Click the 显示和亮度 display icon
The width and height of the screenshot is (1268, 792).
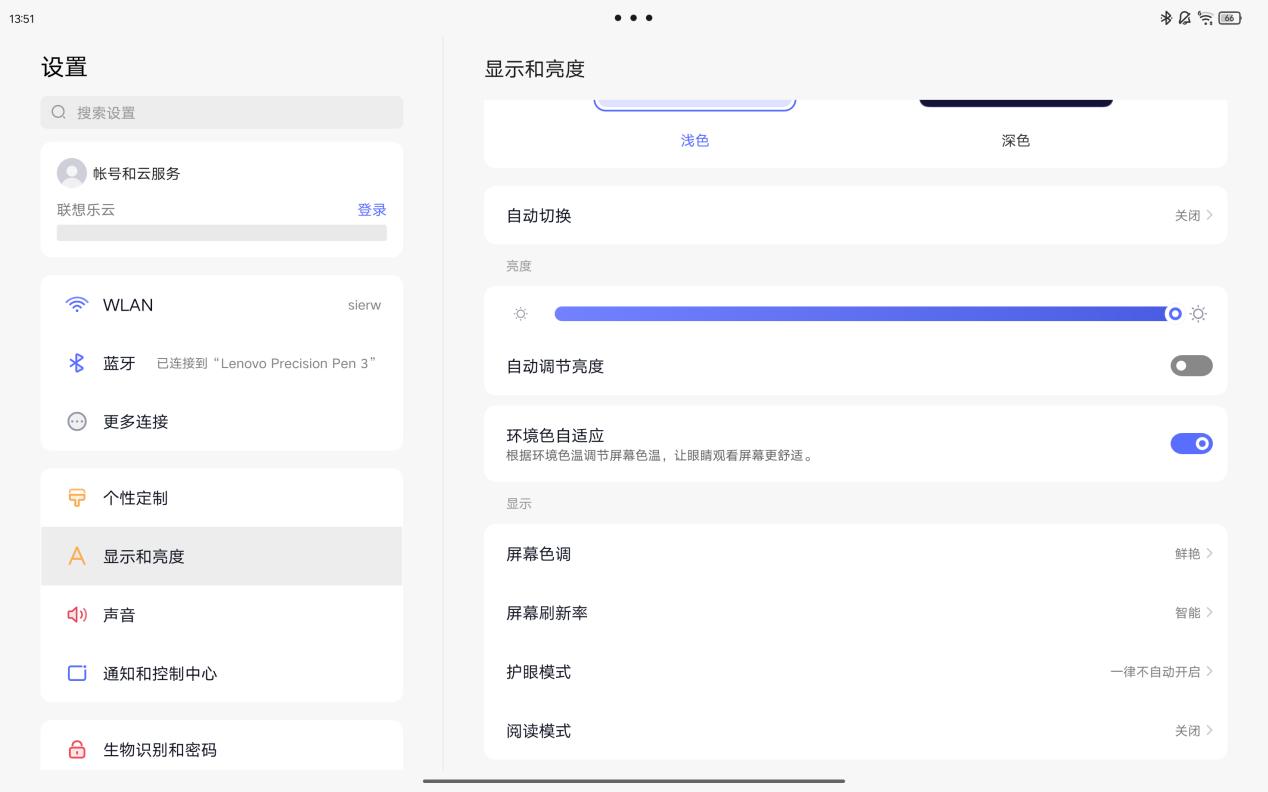tap(77, 556)
